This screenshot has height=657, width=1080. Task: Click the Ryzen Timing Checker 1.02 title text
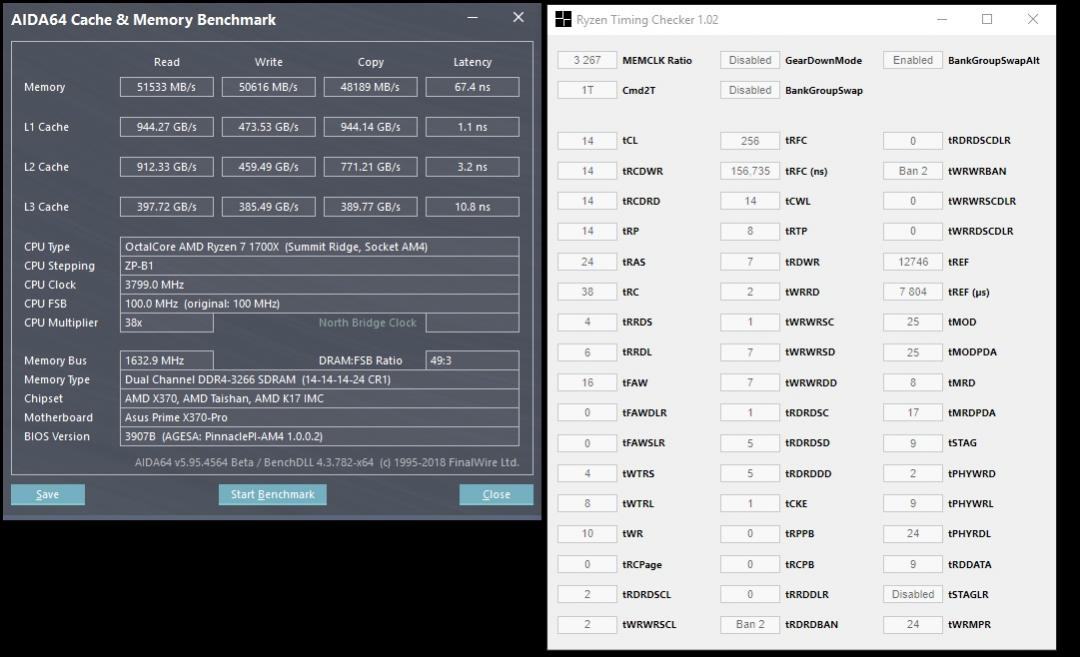coord(647,19)
